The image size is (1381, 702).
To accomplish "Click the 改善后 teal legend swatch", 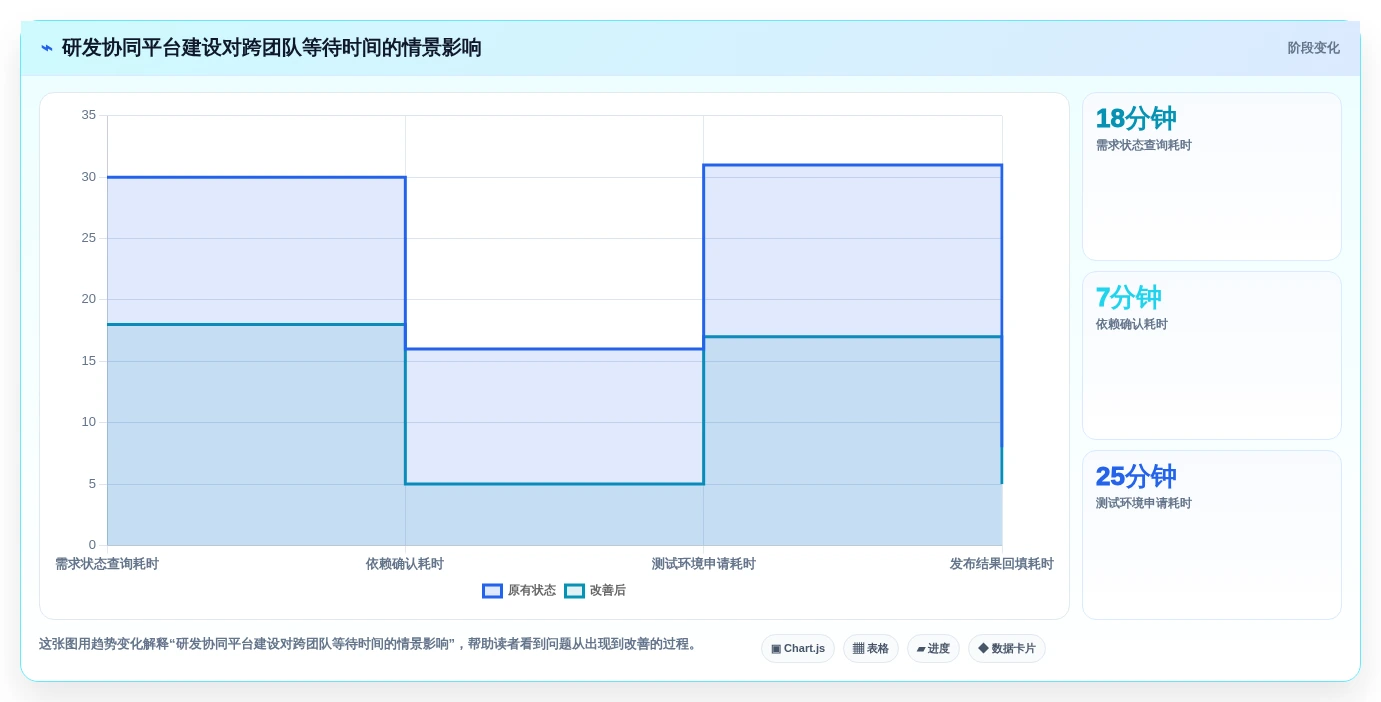I will tap(574, 591).
